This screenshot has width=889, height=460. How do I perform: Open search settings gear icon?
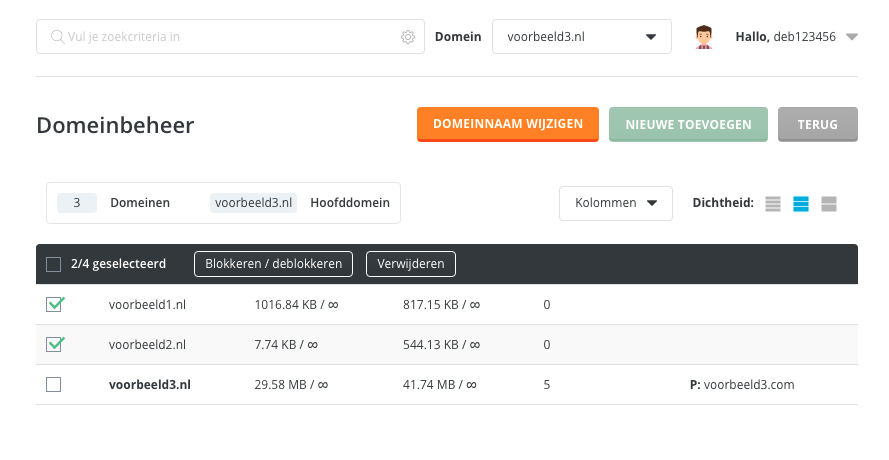point(408,37)
